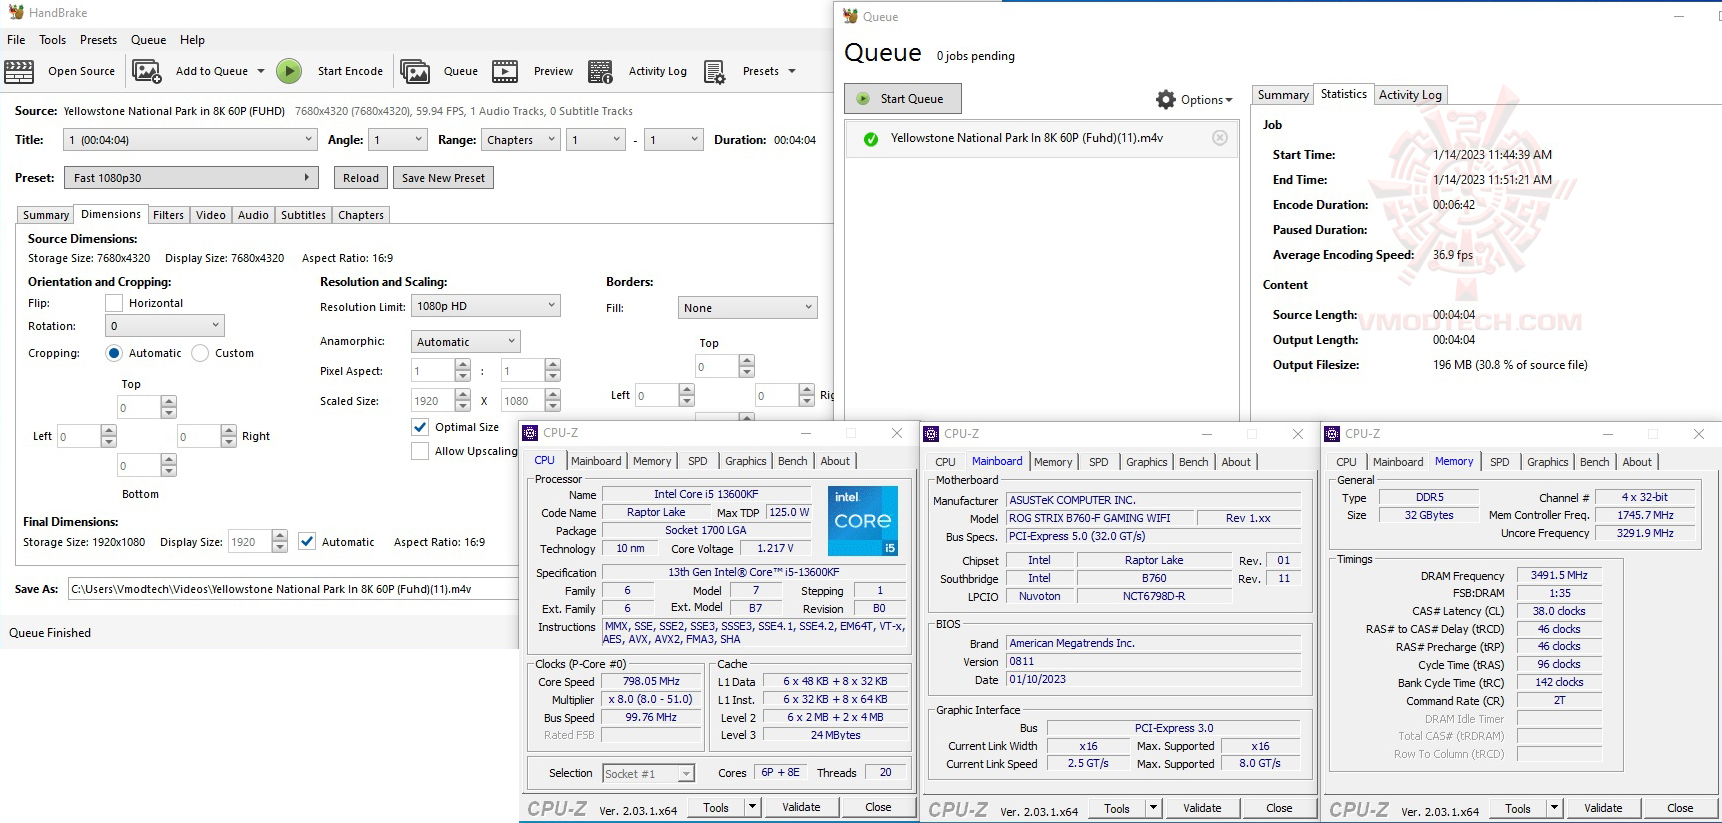
Task: Toggle the Optimal Size checkbox
Action: 420,427
